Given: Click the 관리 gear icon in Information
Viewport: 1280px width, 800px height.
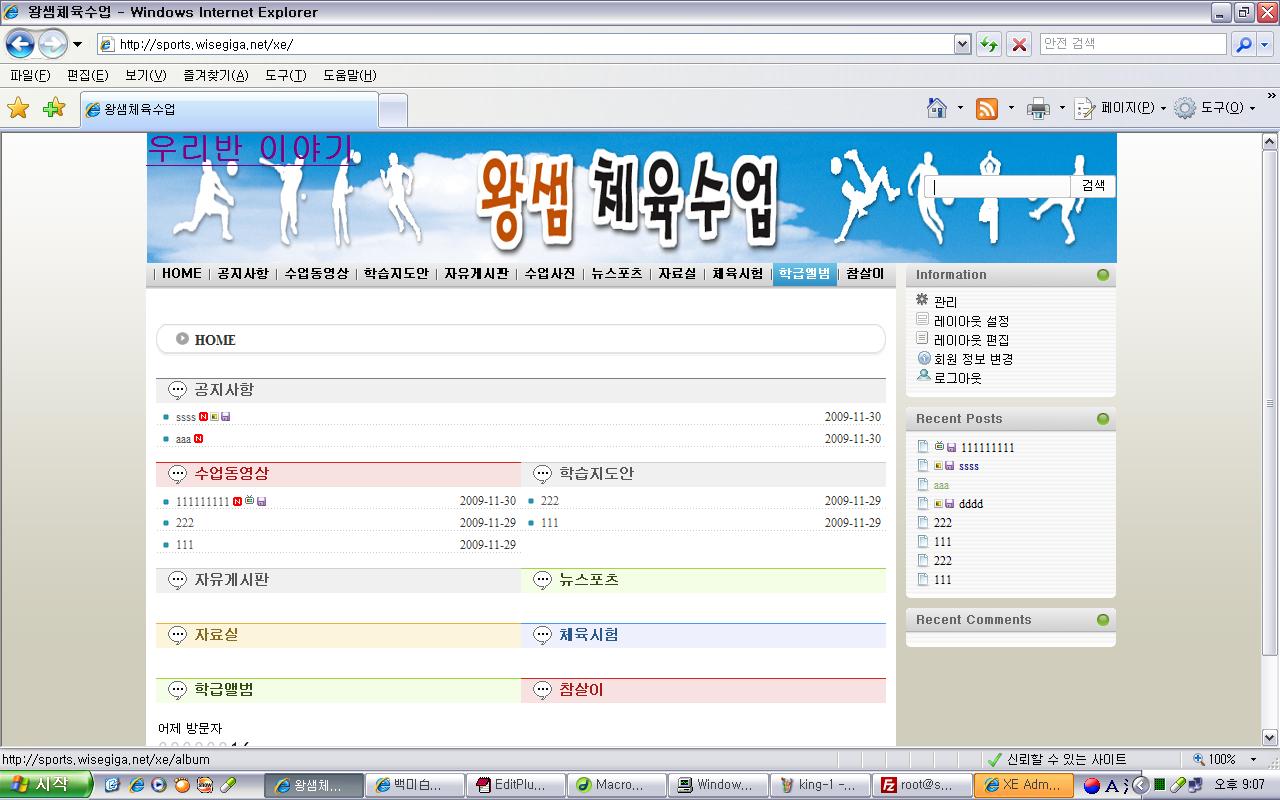Looking at the screenshot, I should tap(922, 299).
